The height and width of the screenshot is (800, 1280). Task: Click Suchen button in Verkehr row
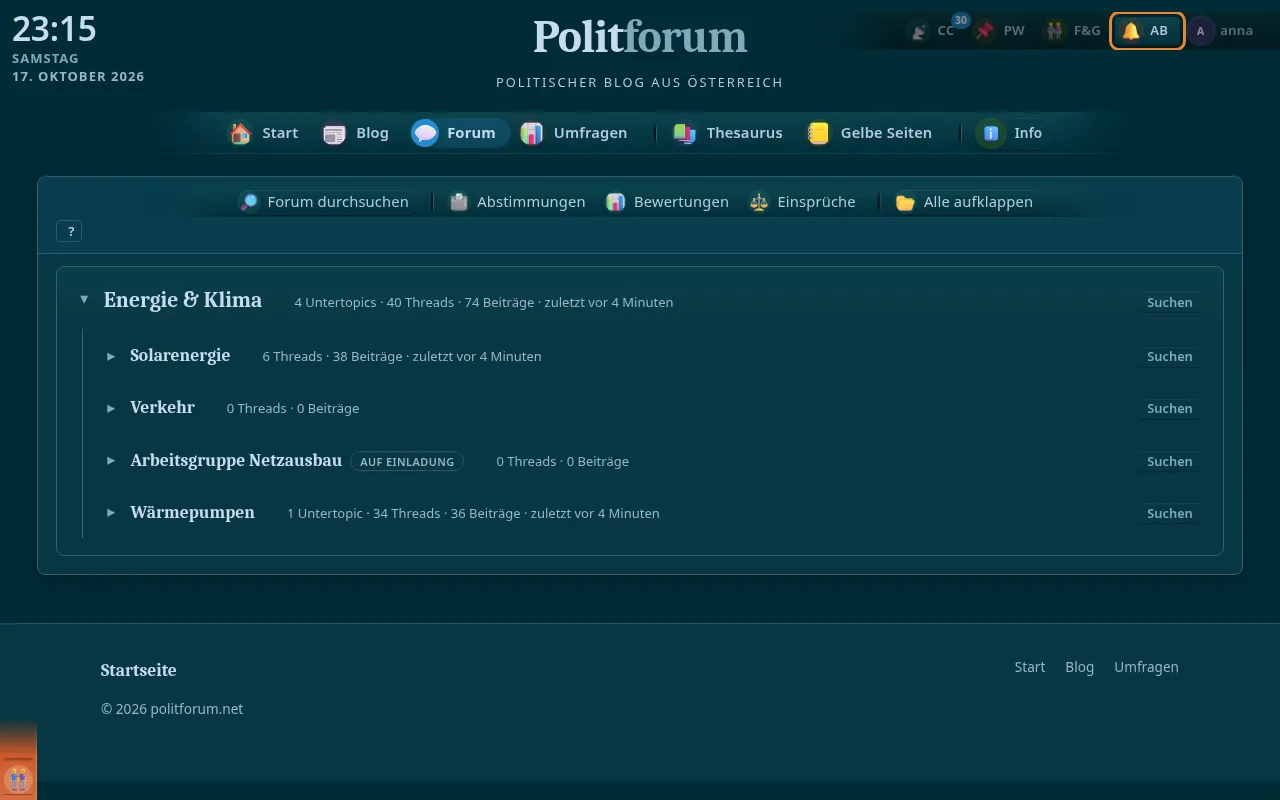1169,408
